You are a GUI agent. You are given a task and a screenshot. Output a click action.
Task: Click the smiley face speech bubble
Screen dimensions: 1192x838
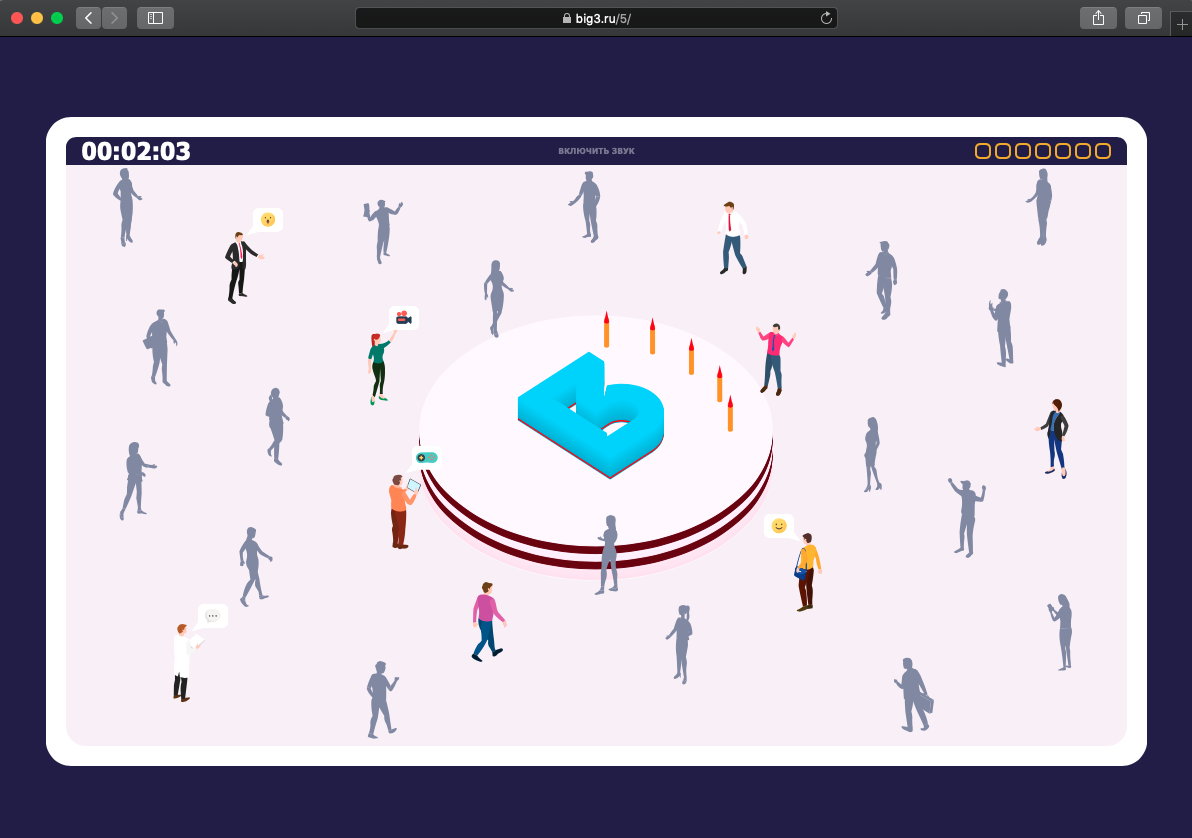778,526
